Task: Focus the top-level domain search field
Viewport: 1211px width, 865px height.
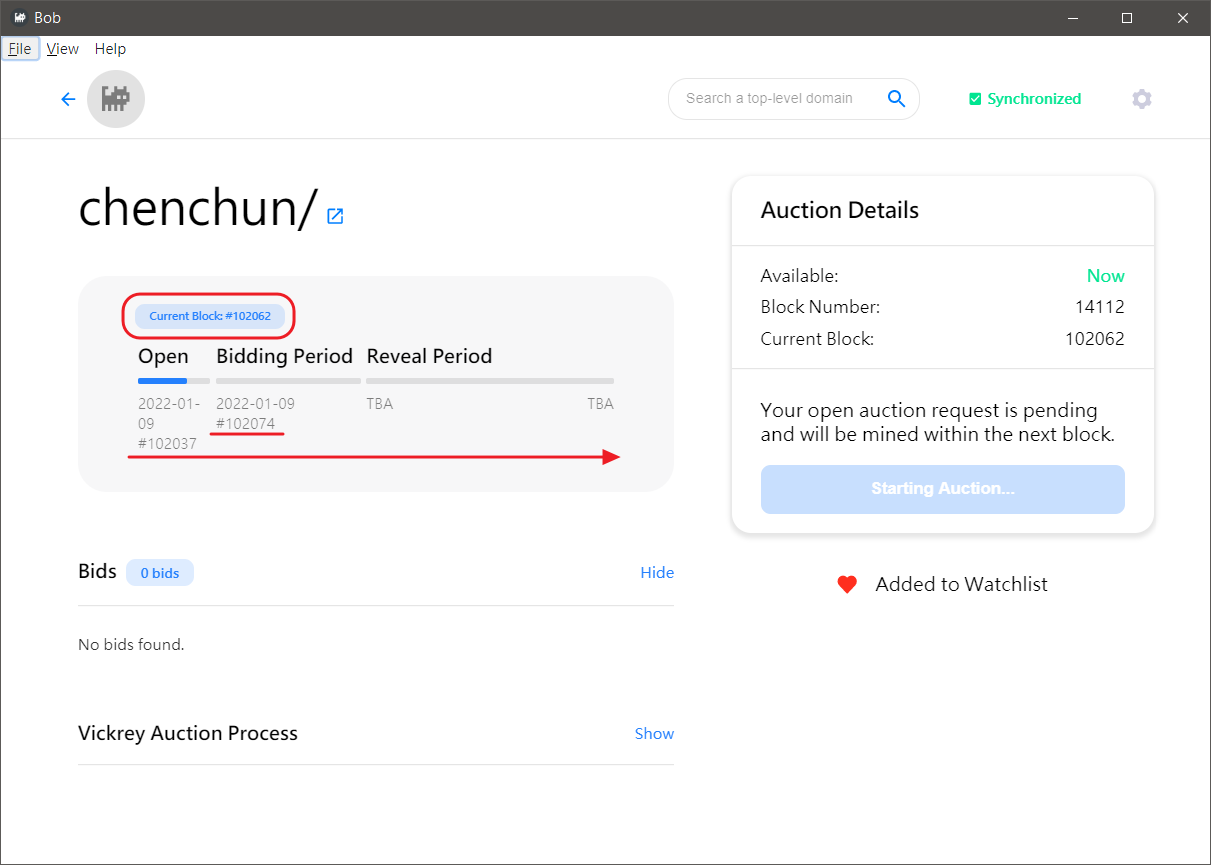Action: (770, 98)
